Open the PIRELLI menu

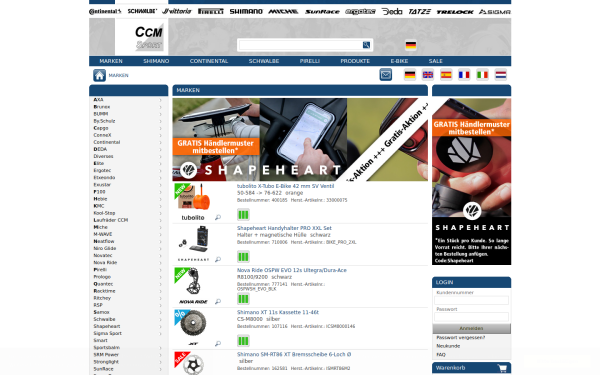coord(310,61)
